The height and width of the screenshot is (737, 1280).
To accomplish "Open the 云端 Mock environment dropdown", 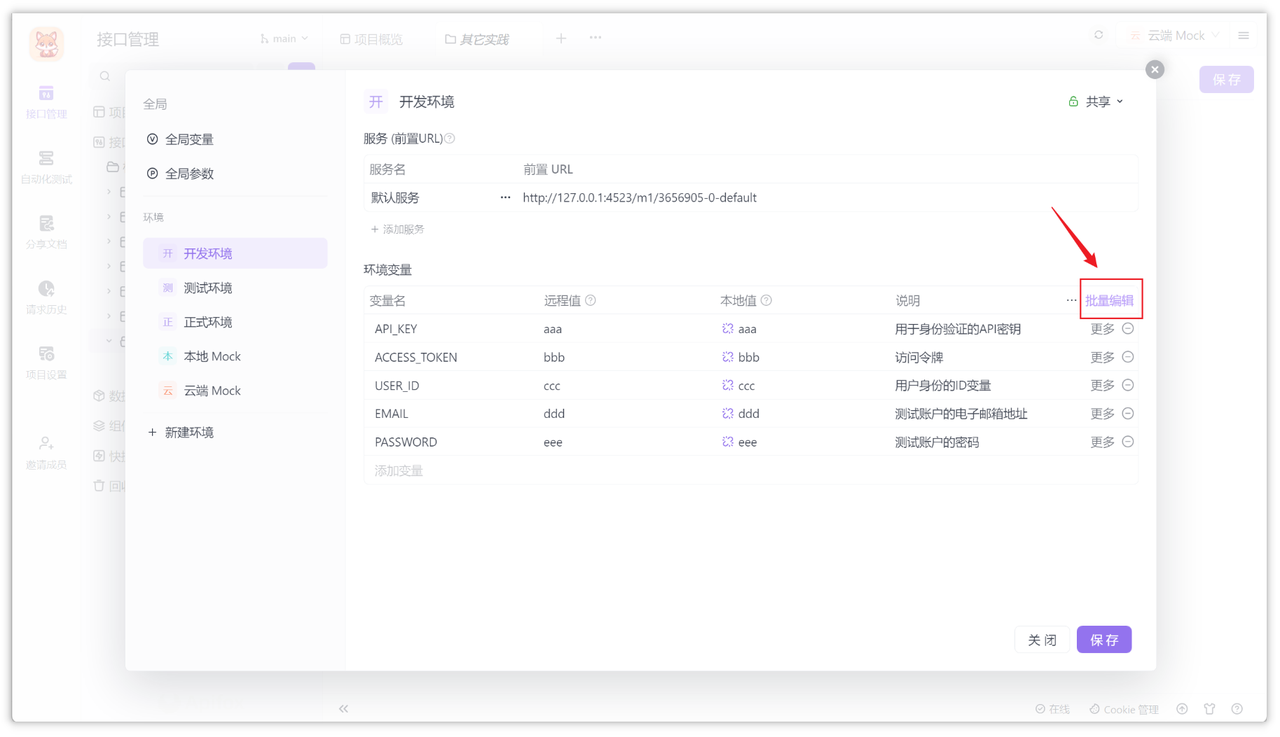I will (1174, 35).
